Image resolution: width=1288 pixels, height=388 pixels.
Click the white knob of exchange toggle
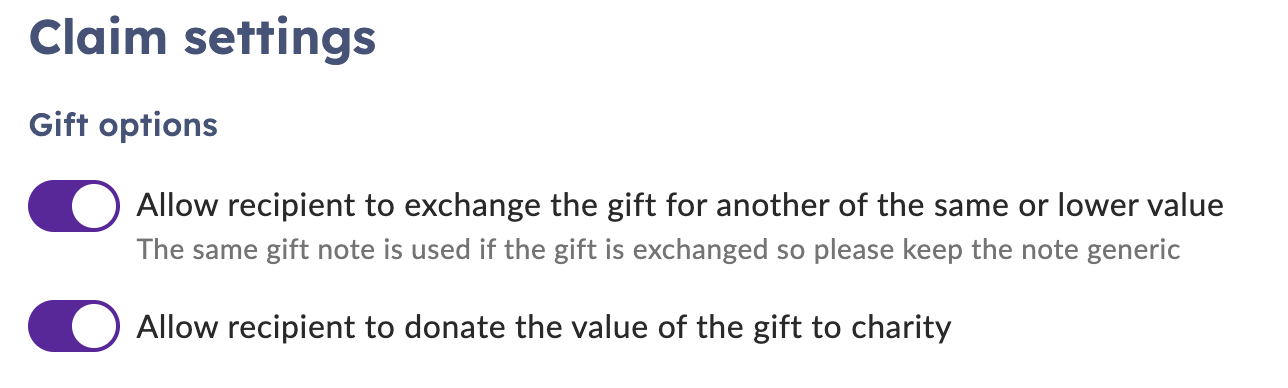(x=95, y=206)
